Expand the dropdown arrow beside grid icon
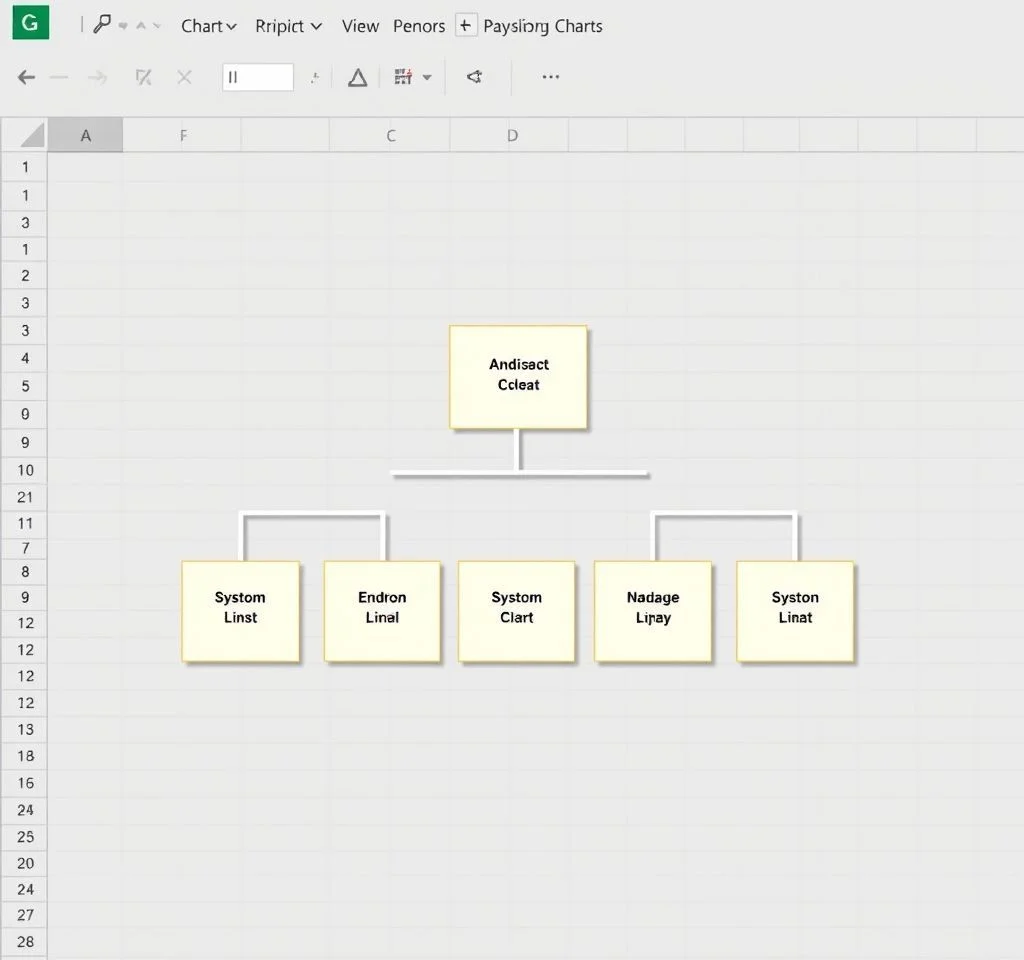Image resolution: width=1024 pixels, height=960 pixels. tap(428, 77)
